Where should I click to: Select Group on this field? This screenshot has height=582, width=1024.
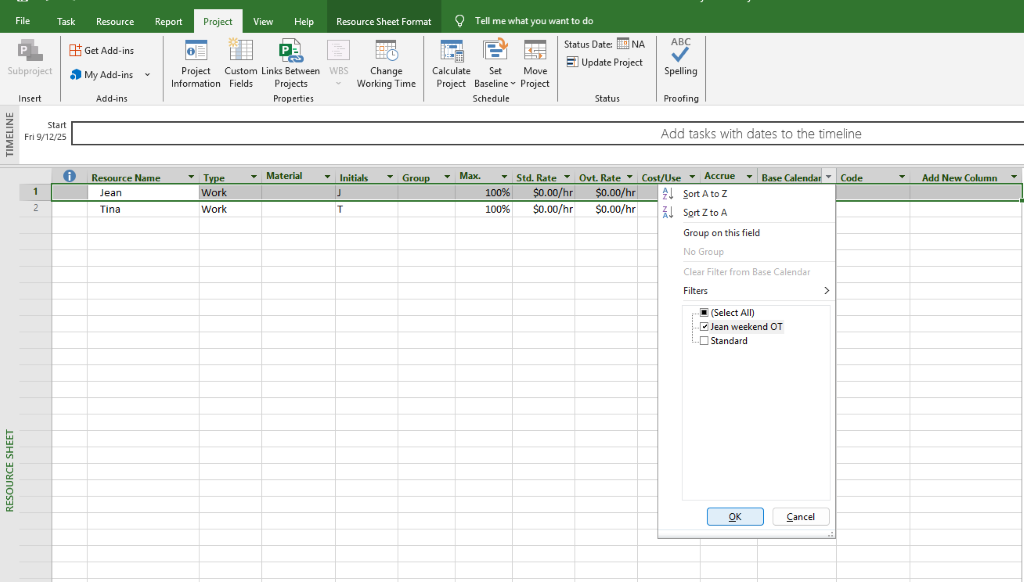tap(721, 233)
